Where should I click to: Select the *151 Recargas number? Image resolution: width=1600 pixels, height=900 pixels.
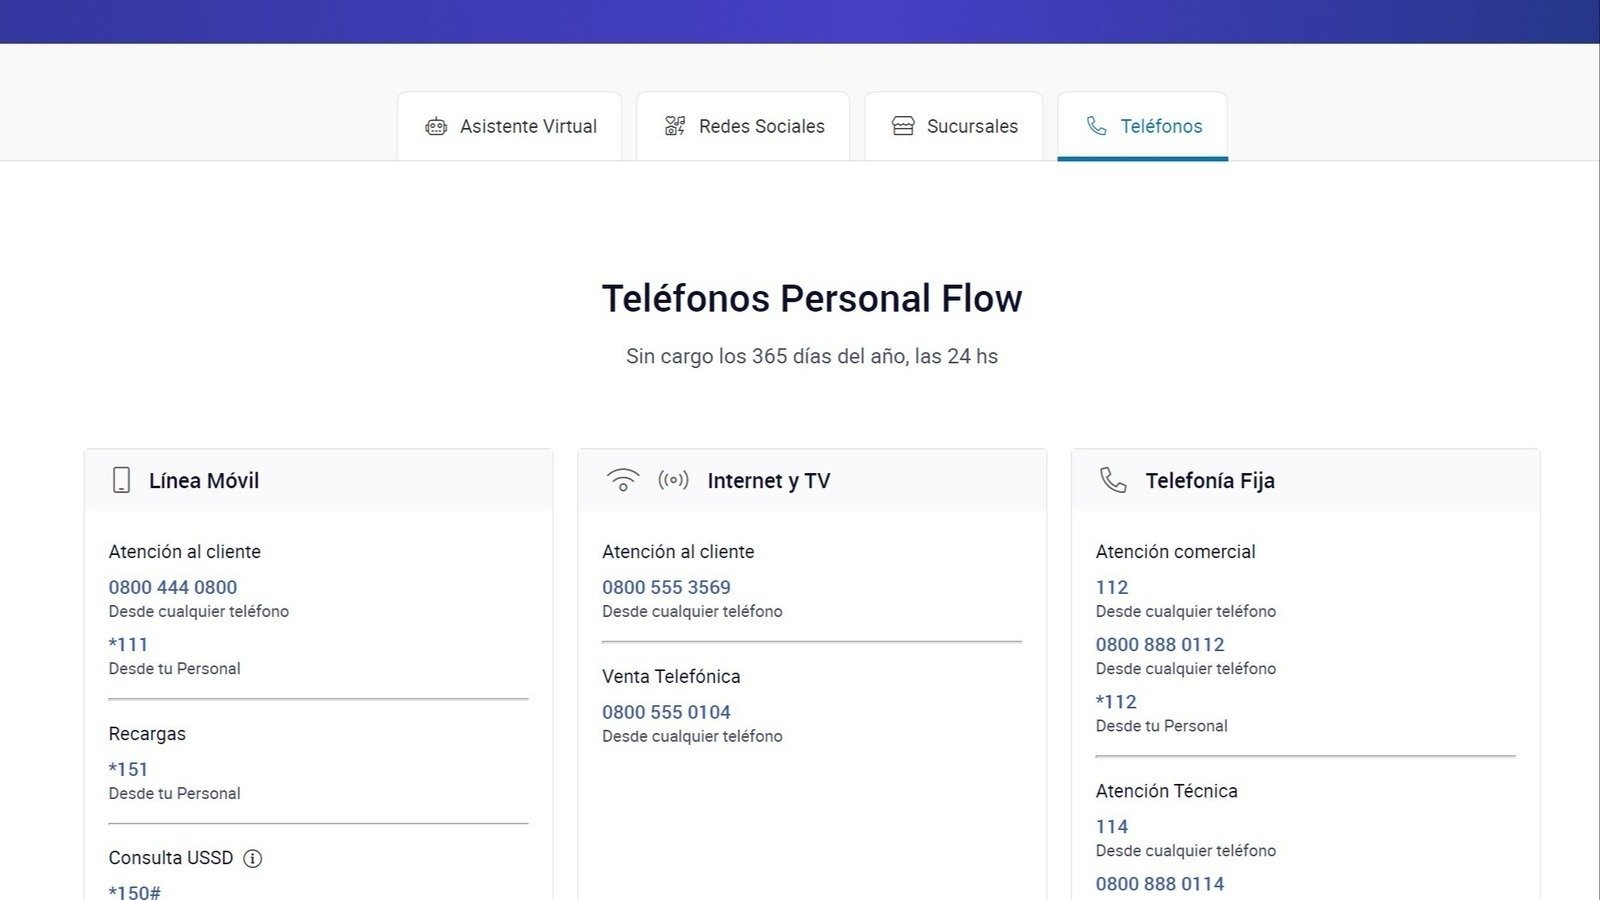coord(128,769)
